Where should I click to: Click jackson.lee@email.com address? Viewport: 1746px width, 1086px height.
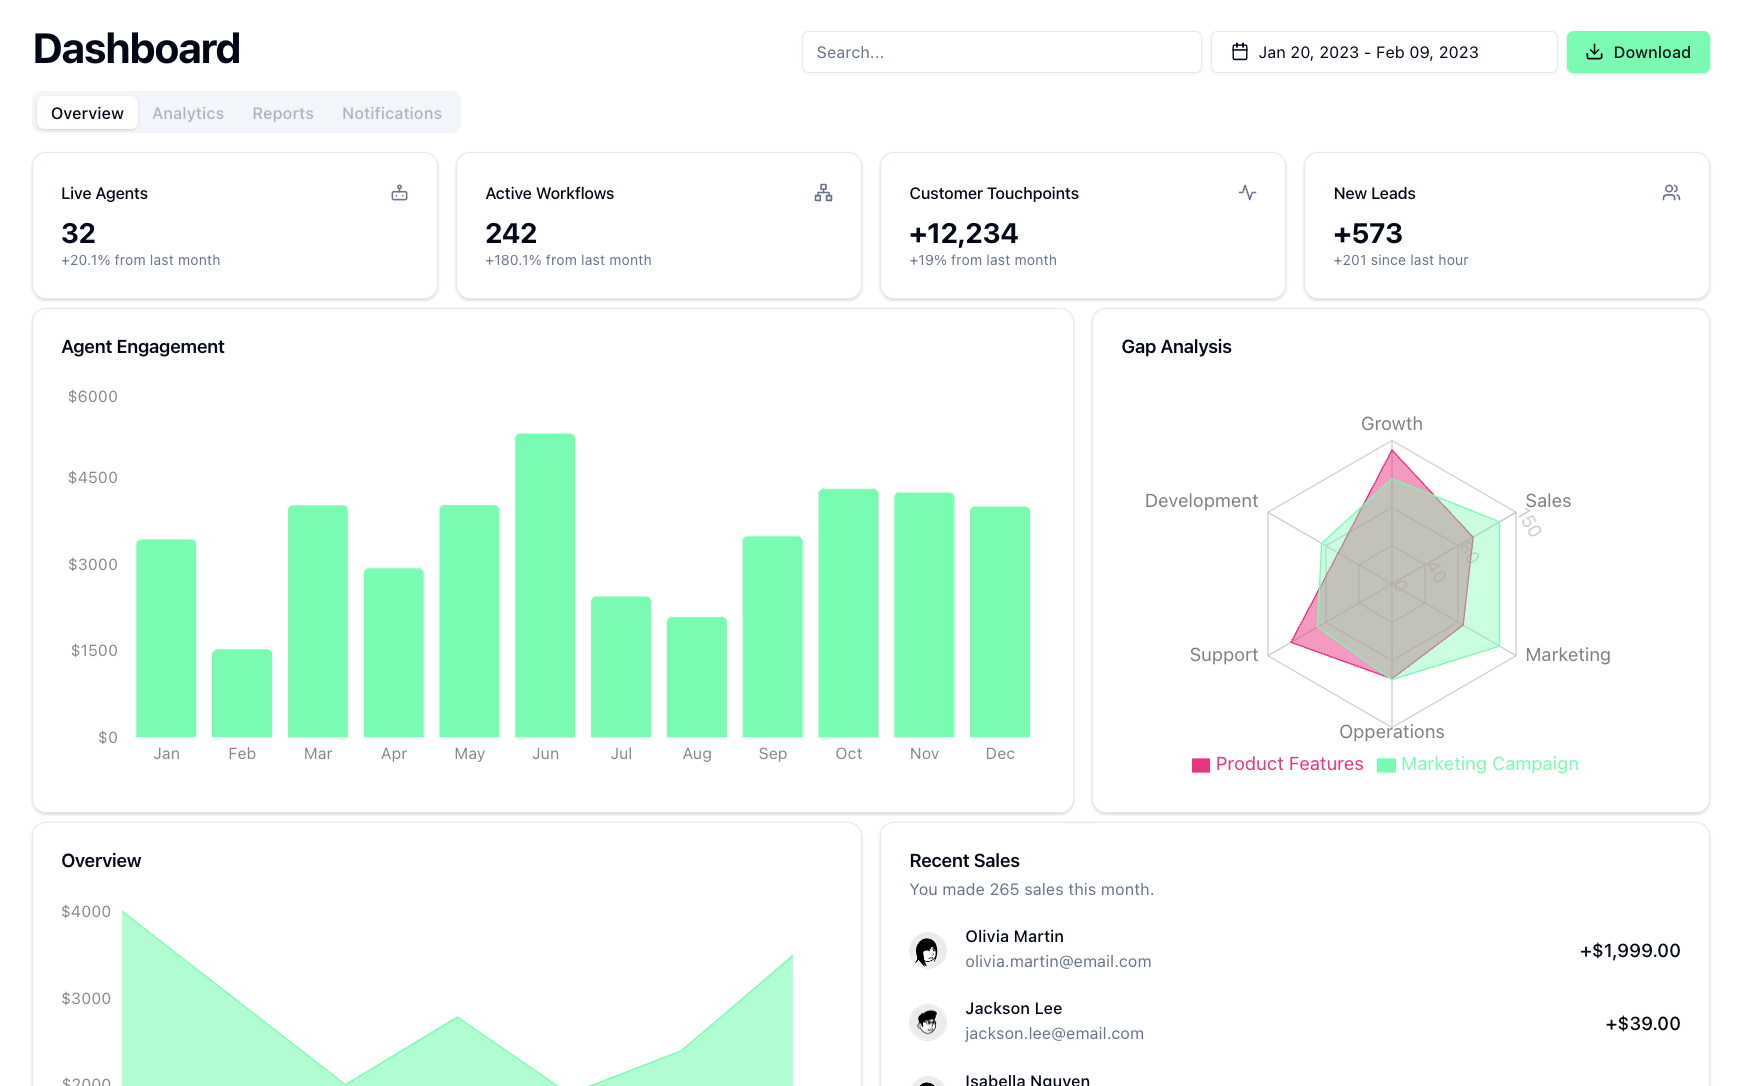pyautogui.click(x=1054, y=1034)
